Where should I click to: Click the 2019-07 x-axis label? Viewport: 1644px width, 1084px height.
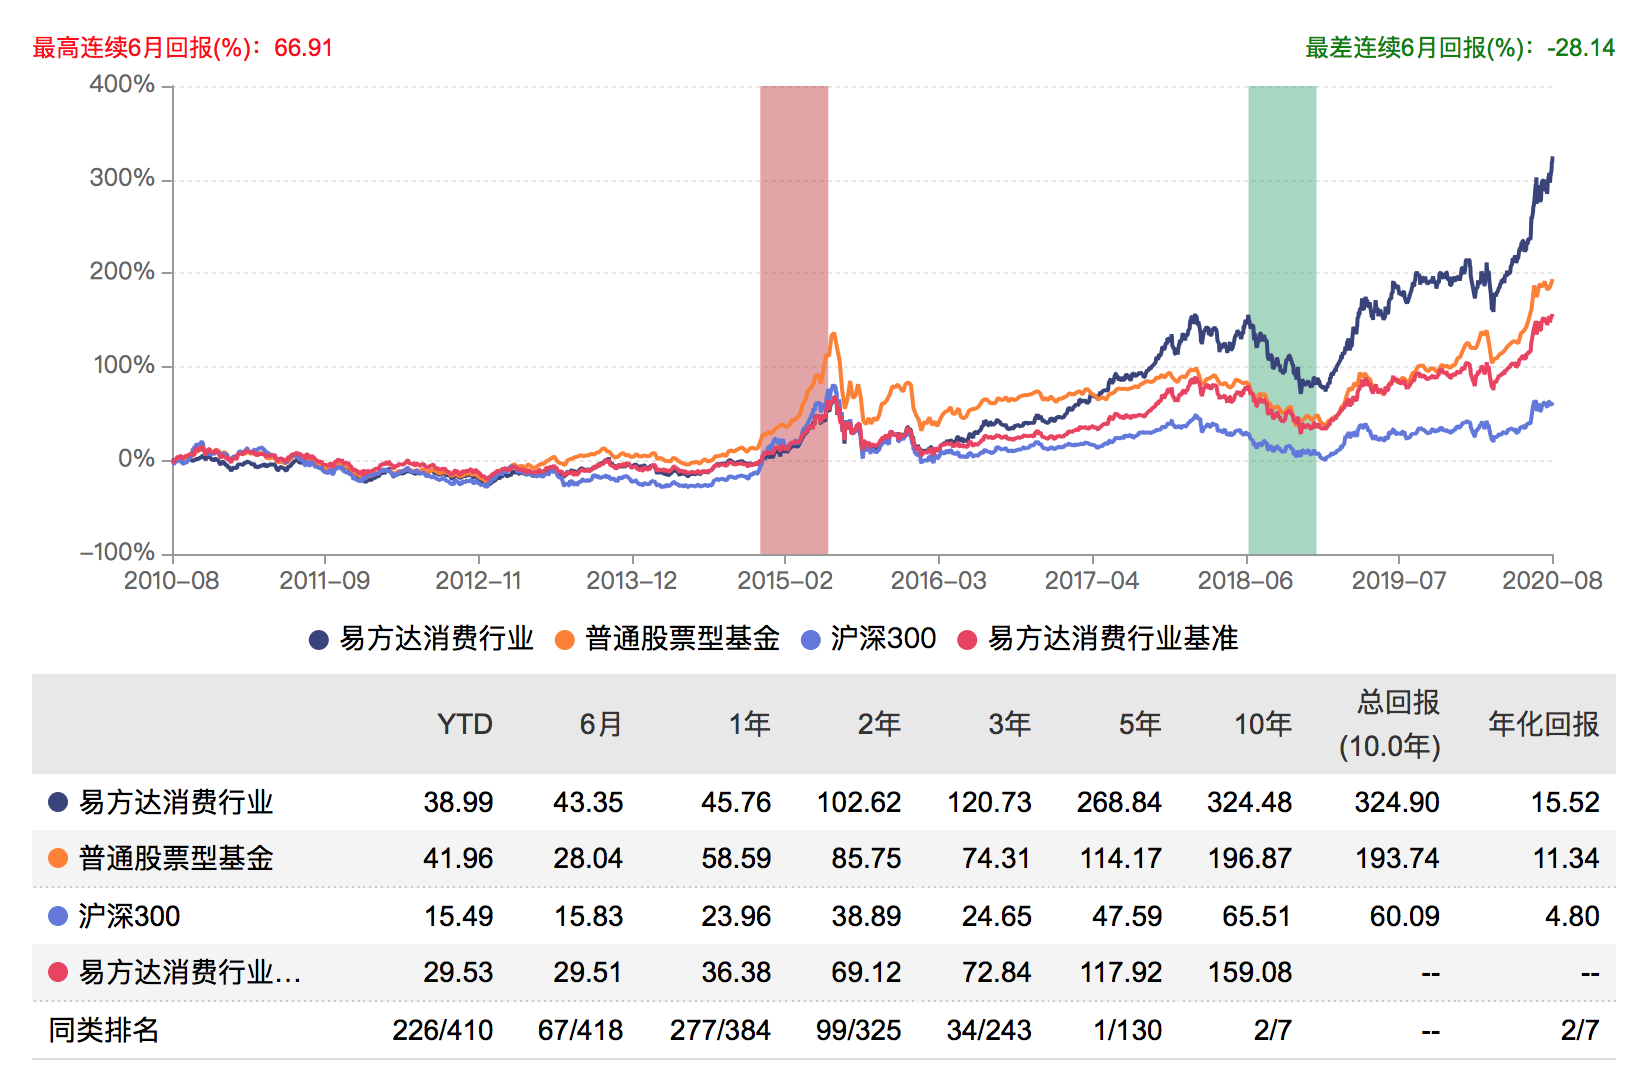(1399, 581)
